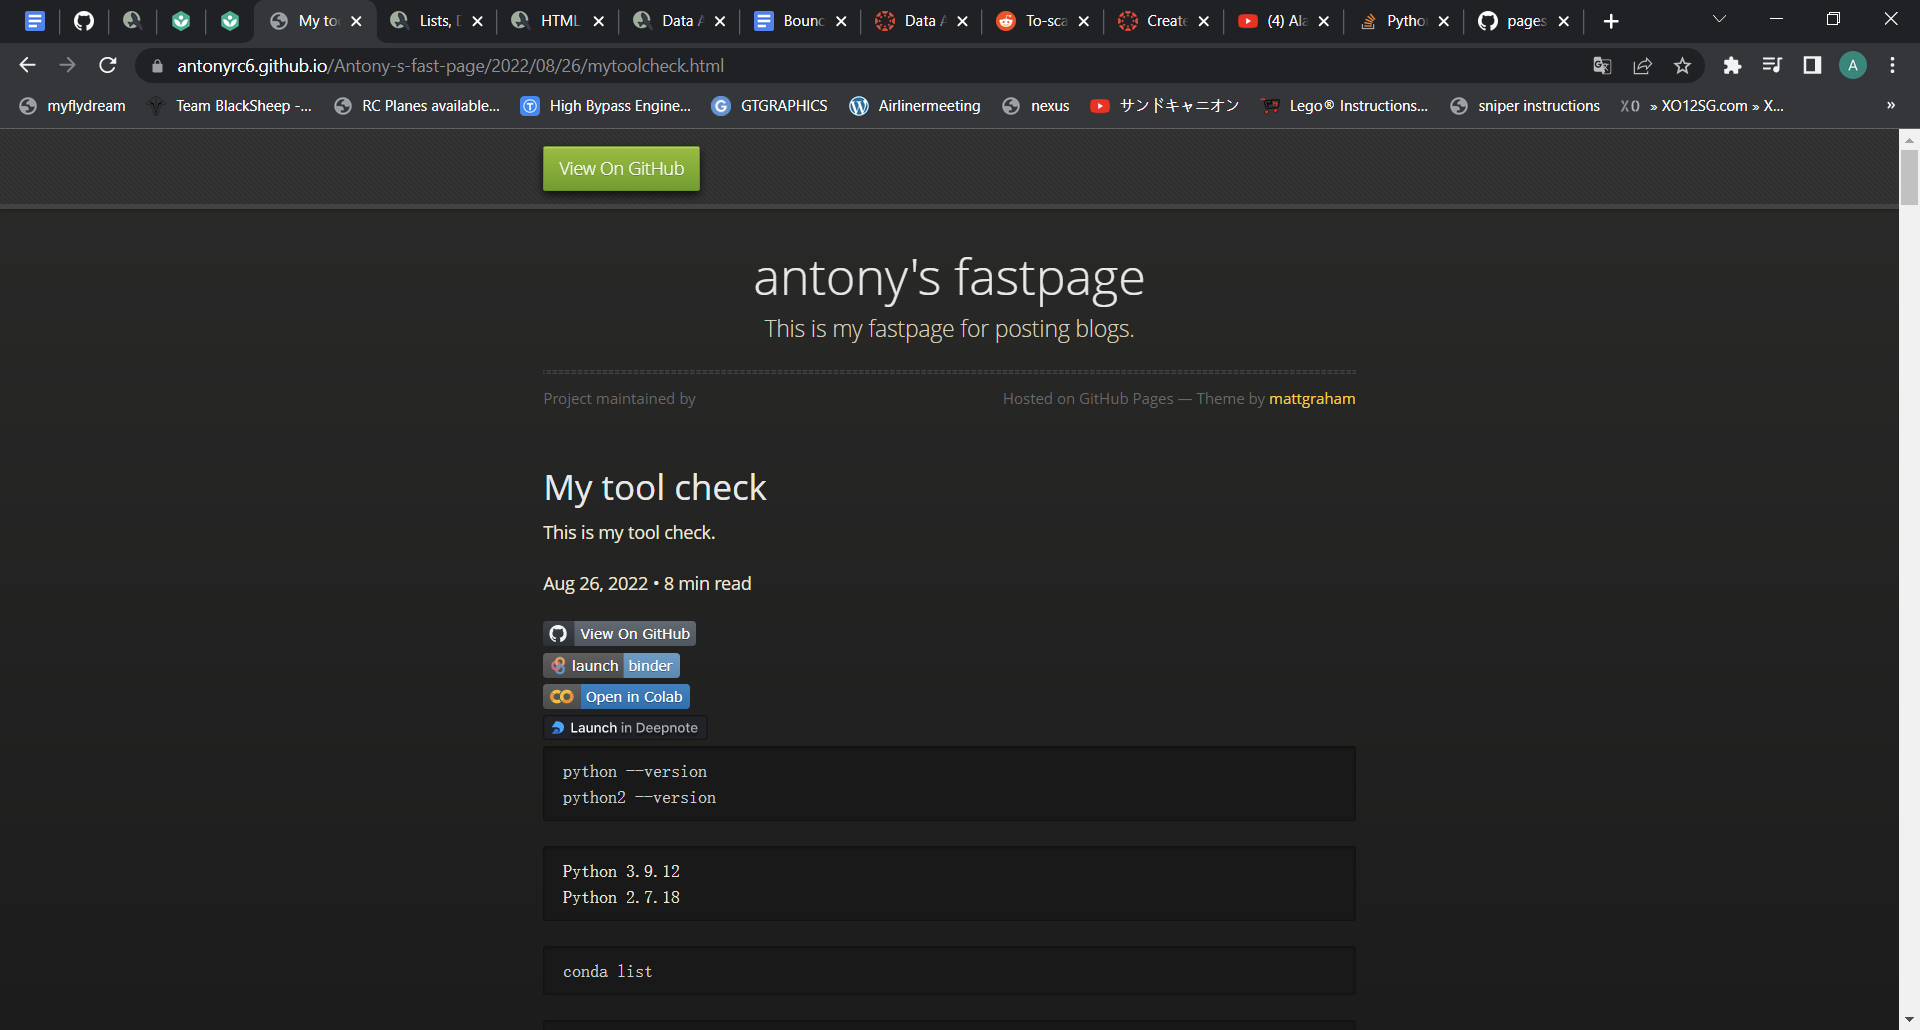Expand the hidden bookmarks overflow chevron

click(x=1890, y=105)
